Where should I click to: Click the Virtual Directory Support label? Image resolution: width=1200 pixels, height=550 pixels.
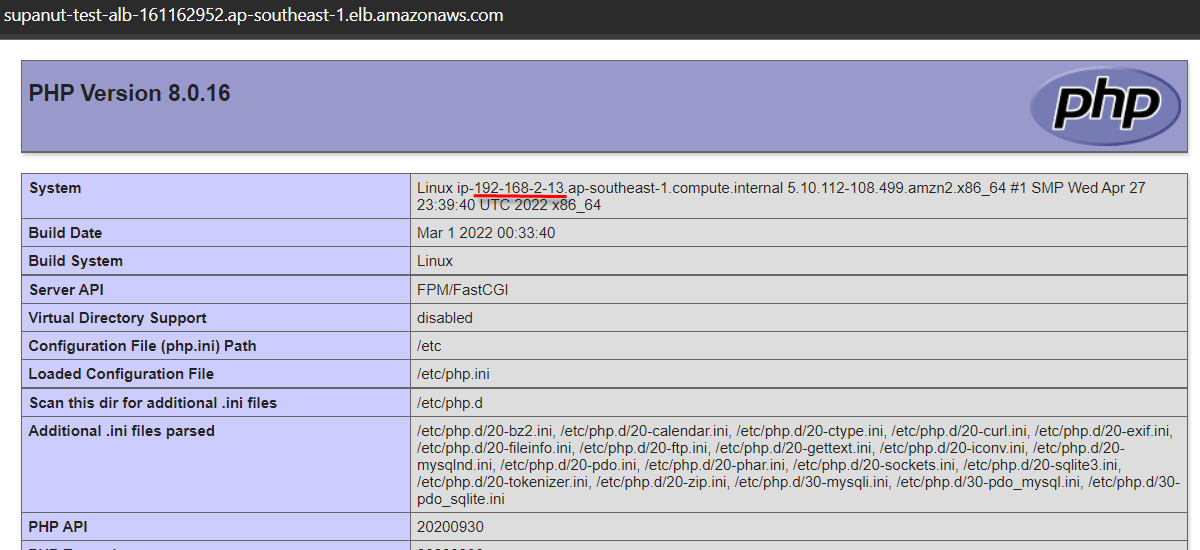tap(117, 318)
